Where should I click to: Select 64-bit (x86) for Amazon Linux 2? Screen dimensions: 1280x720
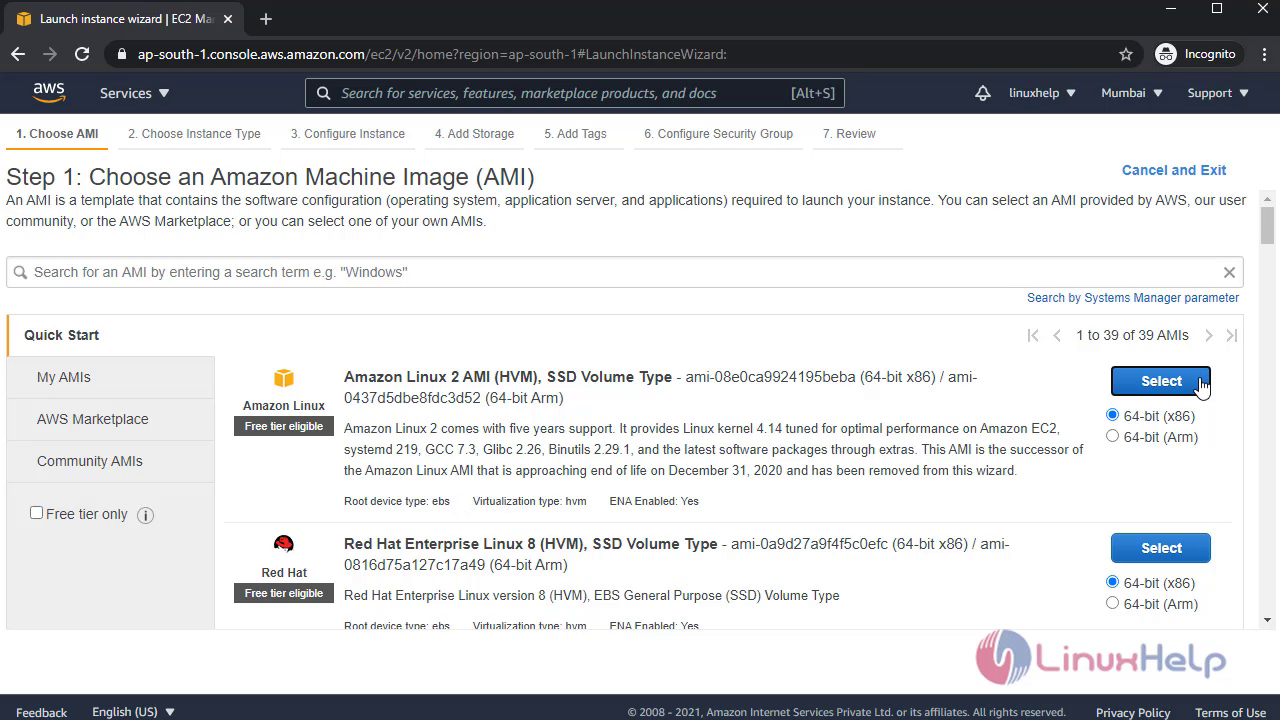[1113, 415]
